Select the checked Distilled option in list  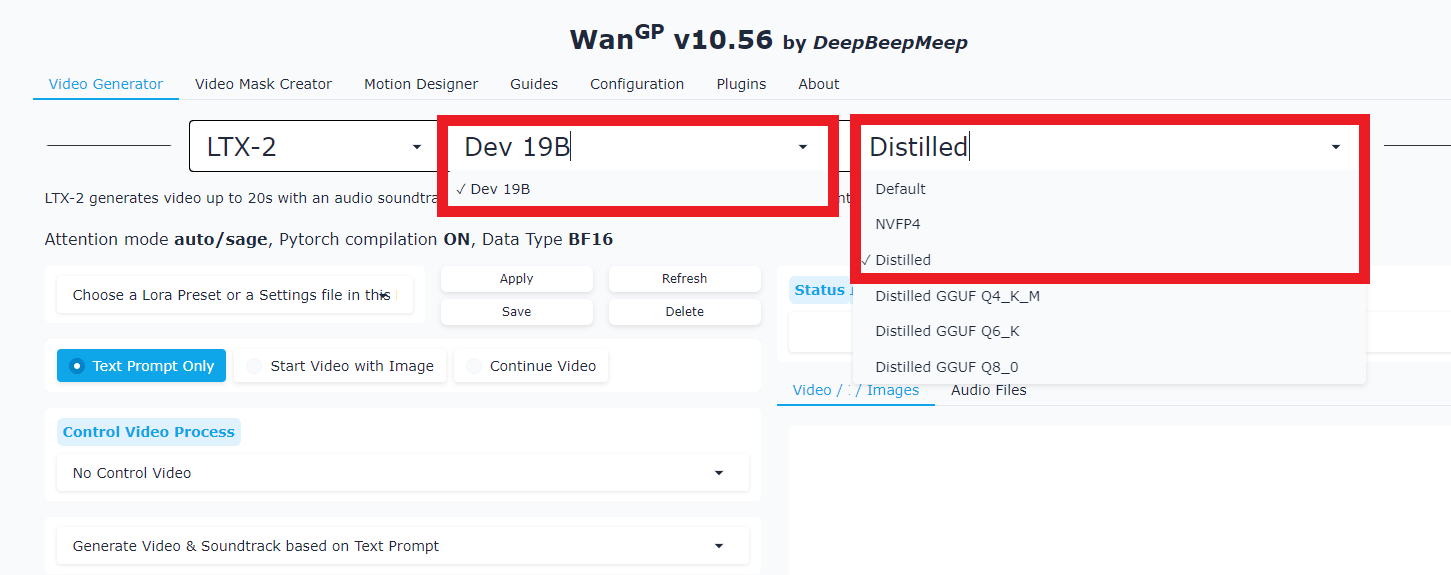[x=1109, y=260]
